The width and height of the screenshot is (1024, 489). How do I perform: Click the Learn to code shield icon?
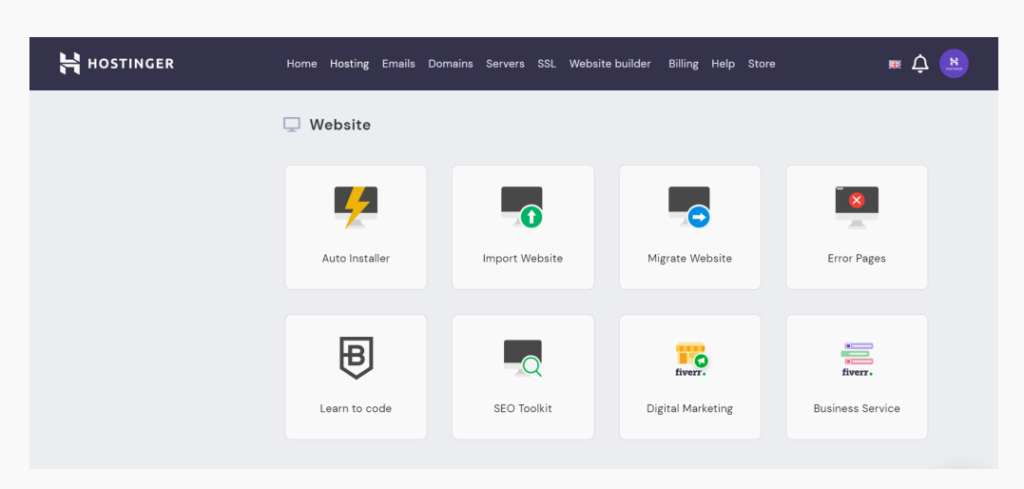tap(355, 357)
